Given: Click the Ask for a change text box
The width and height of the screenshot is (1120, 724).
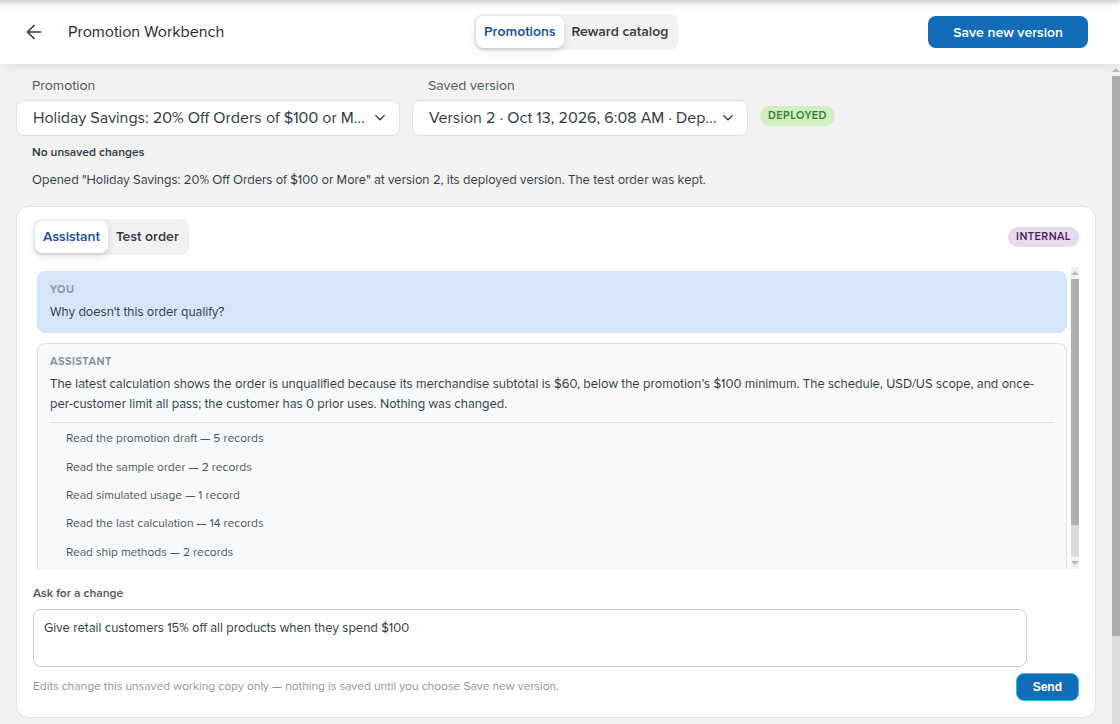Looking at the screenshot, I should point(529,638).
